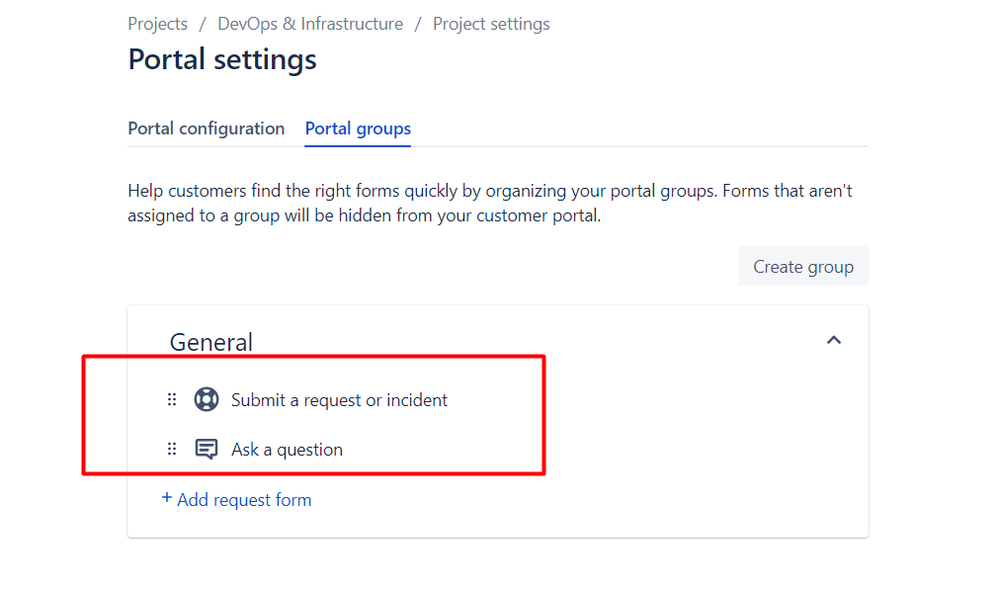
Task: Select the Portal groups tab
Action: (x=358, y=129)
